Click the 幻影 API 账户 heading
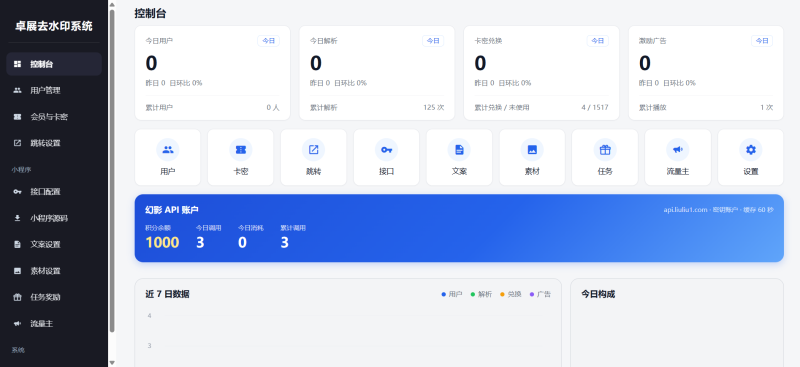The height and width of the screenshot is (367, 800). click(x=172, y=210)
